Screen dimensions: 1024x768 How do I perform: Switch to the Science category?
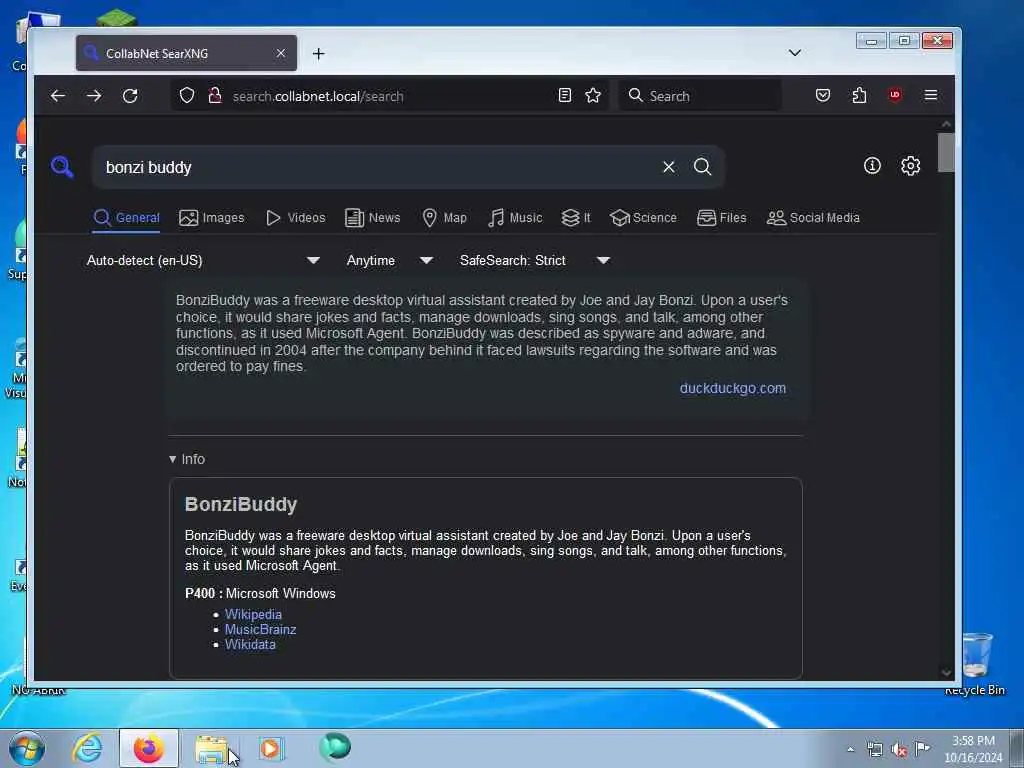pyautogui.click(x=643, y=217)
